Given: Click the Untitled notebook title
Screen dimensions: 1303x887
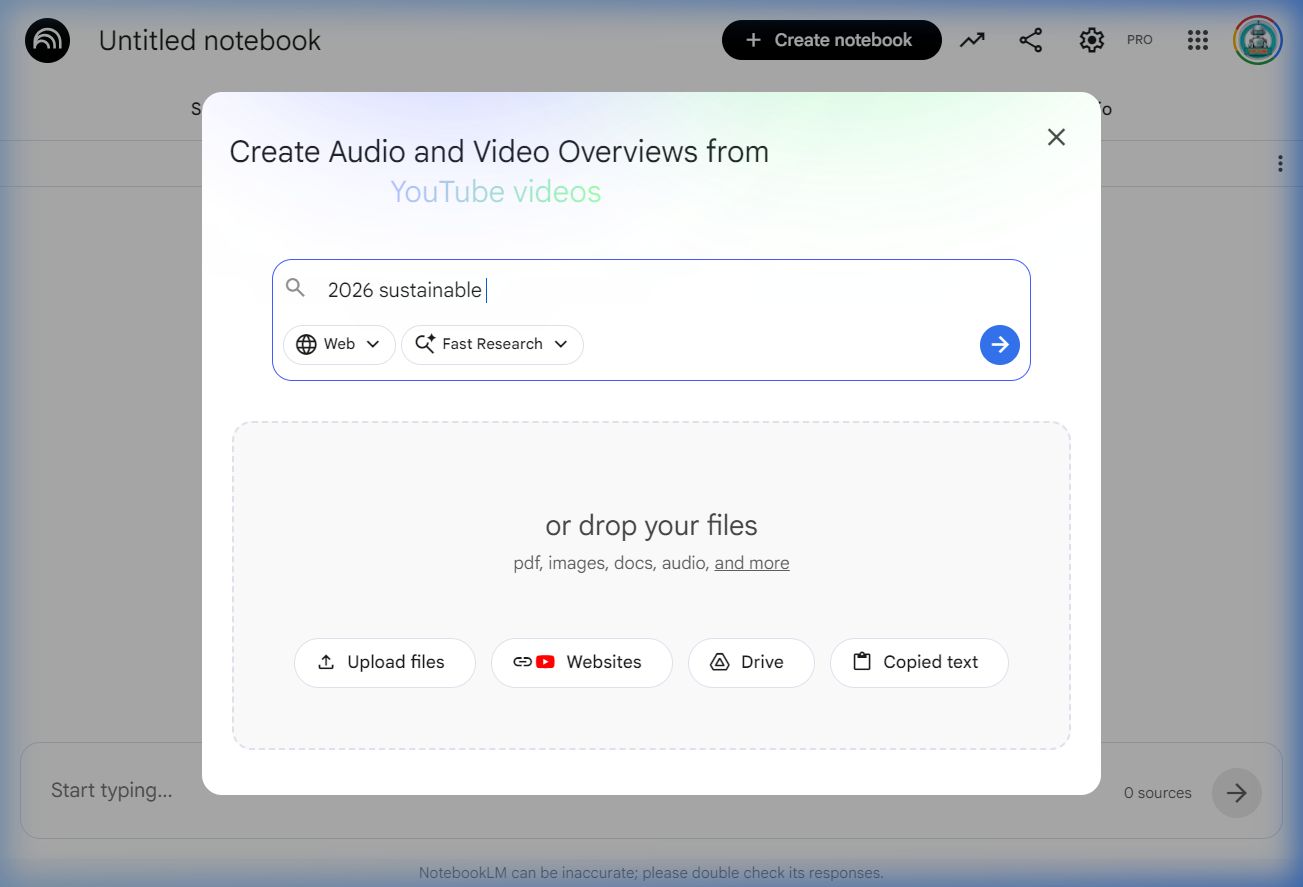Looking at the screenshot, I should 210,41.
